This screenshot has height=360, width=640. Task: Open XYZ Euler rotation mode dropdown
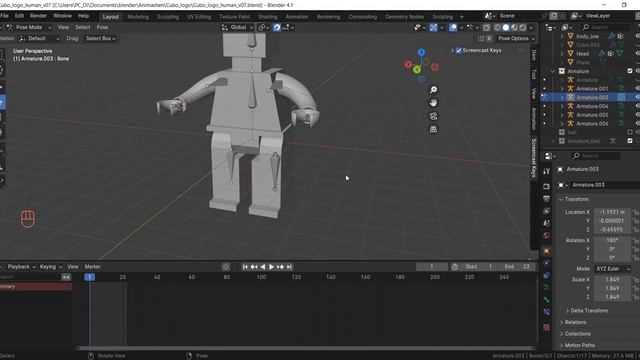click(612, 269)
